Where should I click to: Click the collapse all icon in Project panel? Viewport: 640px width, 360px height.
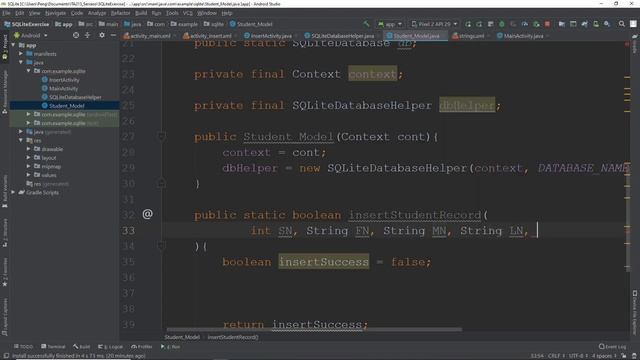coord(87,36)
